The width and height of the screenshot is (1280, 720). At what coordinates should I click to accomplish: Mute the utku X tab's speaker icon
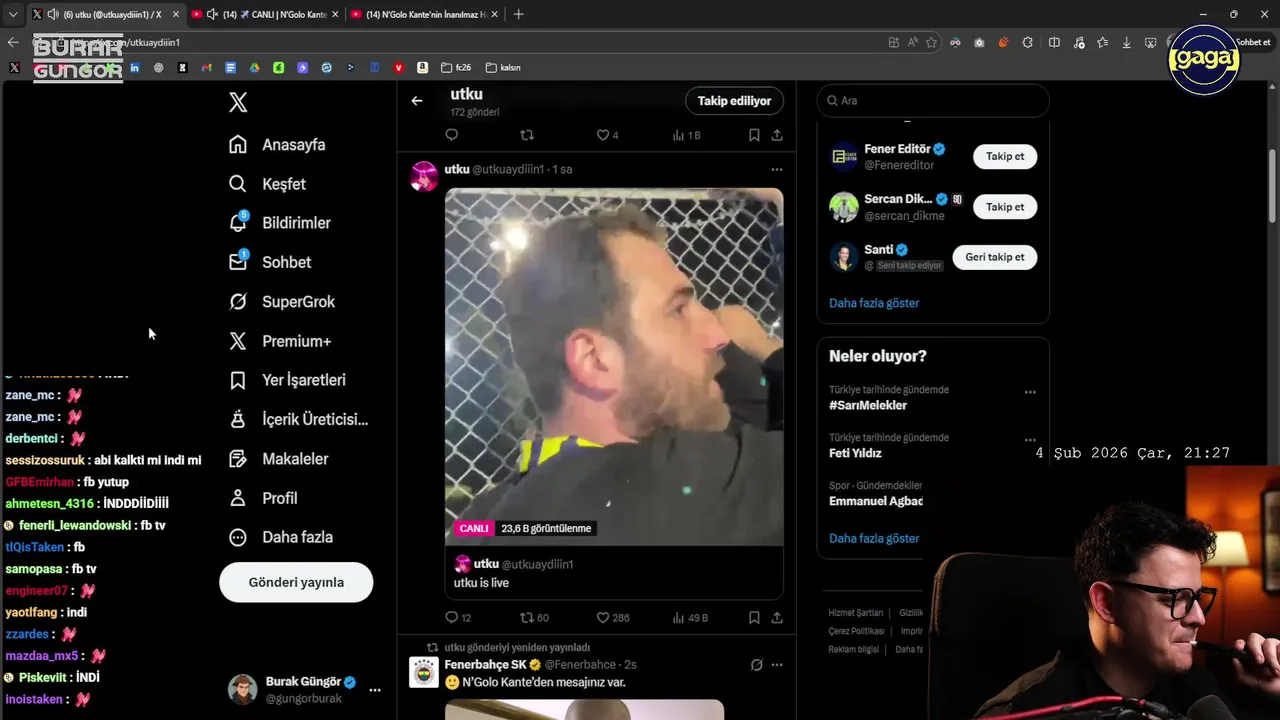pos(52,14)
